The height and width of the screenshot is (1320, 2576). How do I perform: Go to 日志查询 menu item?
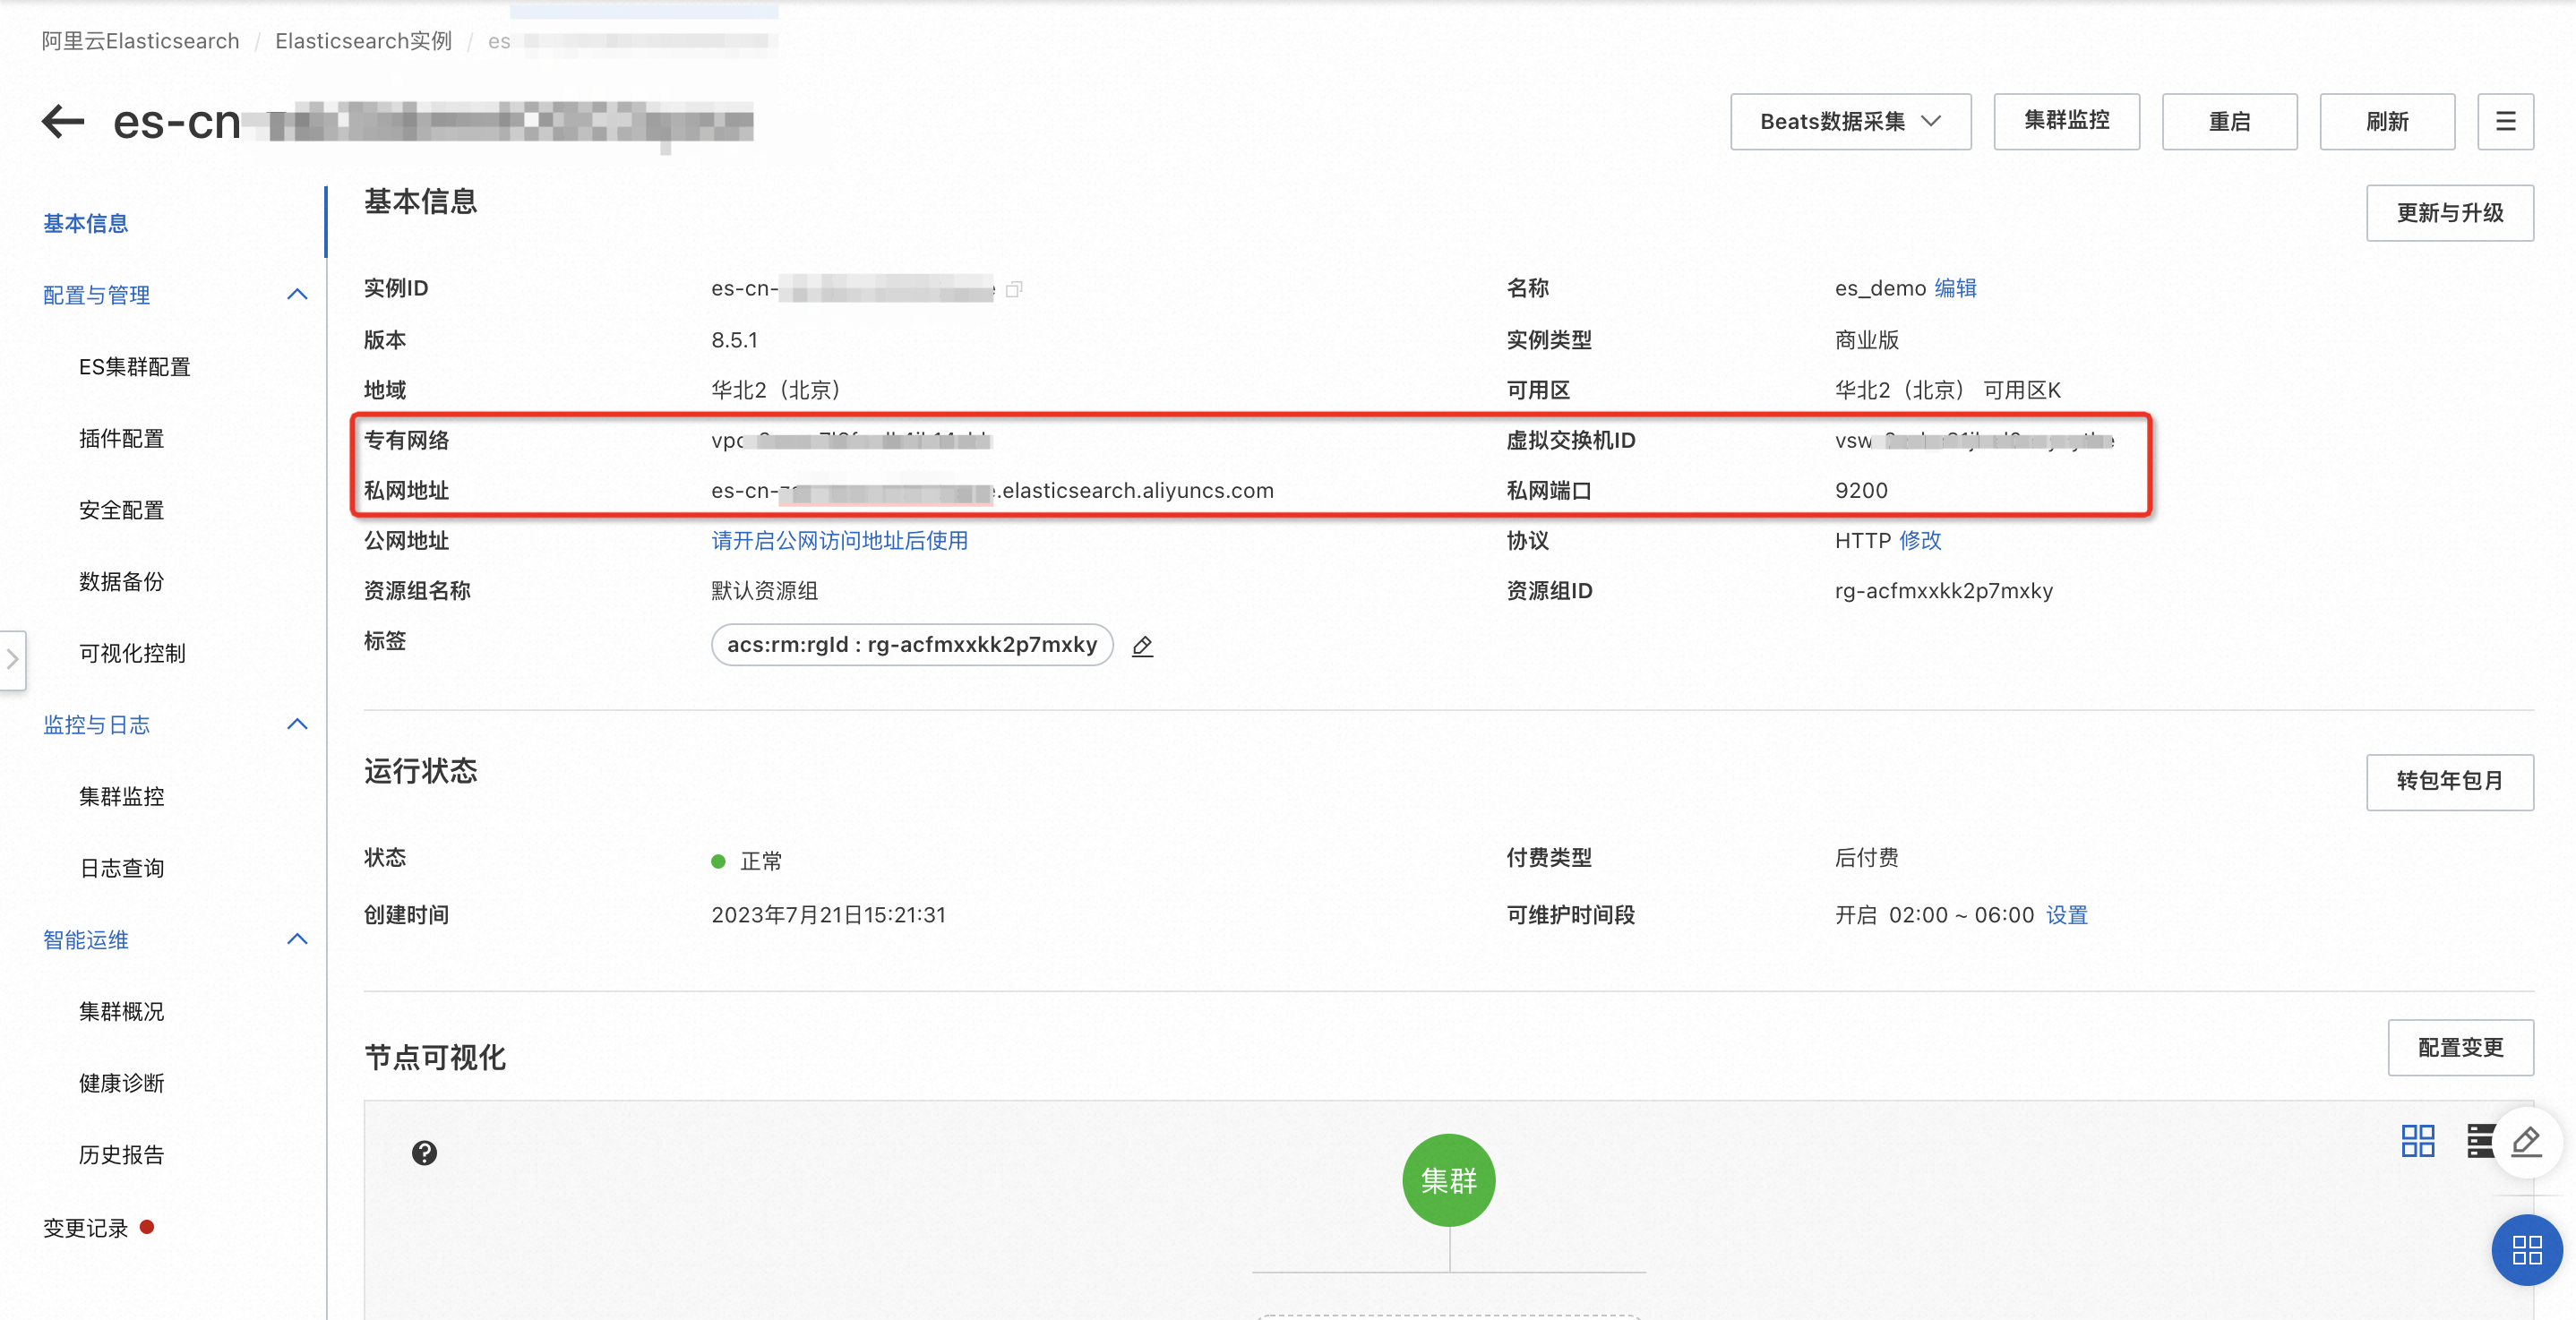pyautogui.click(x=122, y=869)
